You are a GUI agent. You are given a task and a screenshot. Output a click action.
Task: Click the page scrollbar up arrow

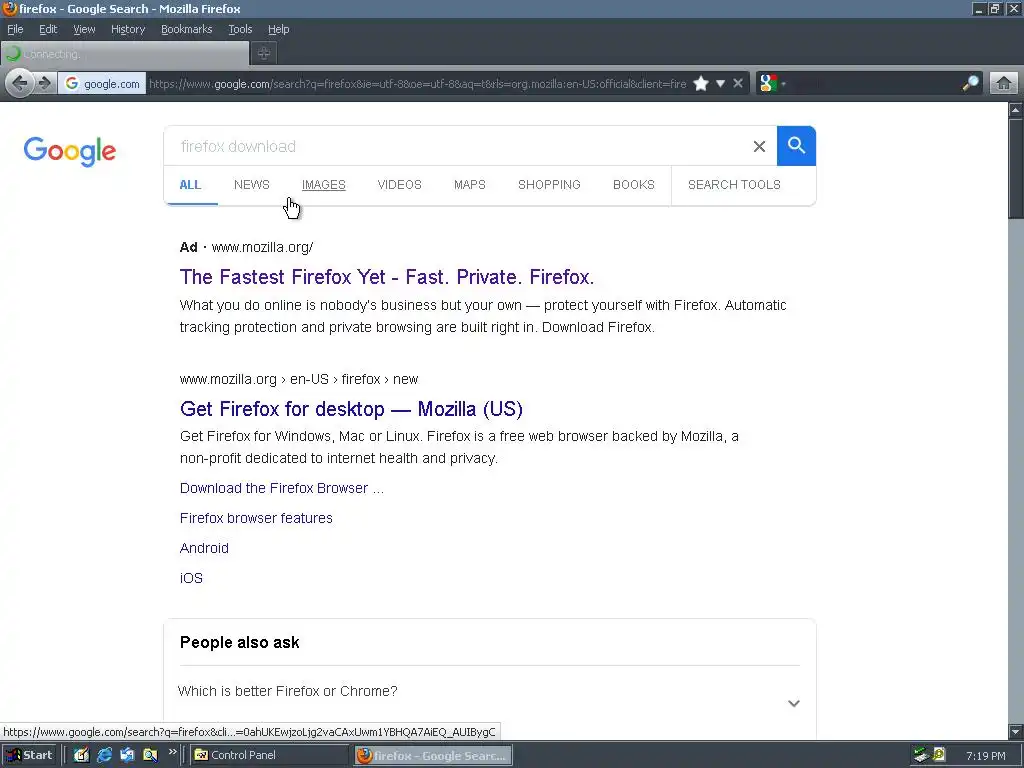pos(1016,110)
